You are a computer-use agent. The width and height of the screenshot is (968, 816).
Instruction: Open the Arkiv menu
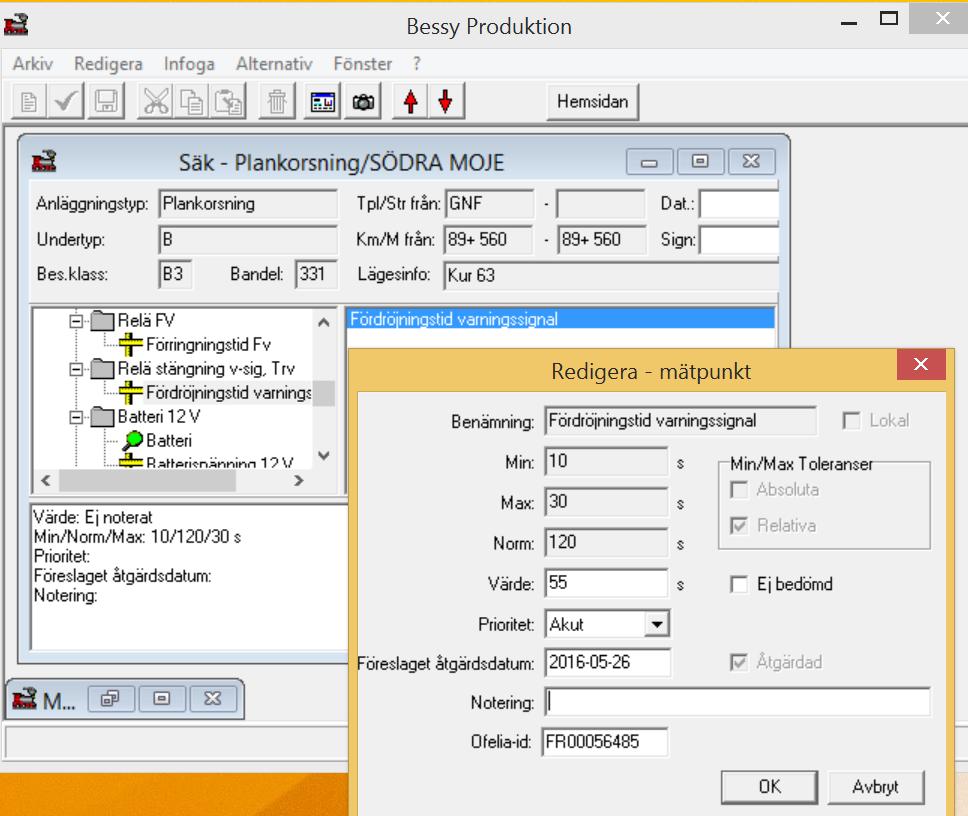point(33,64)
